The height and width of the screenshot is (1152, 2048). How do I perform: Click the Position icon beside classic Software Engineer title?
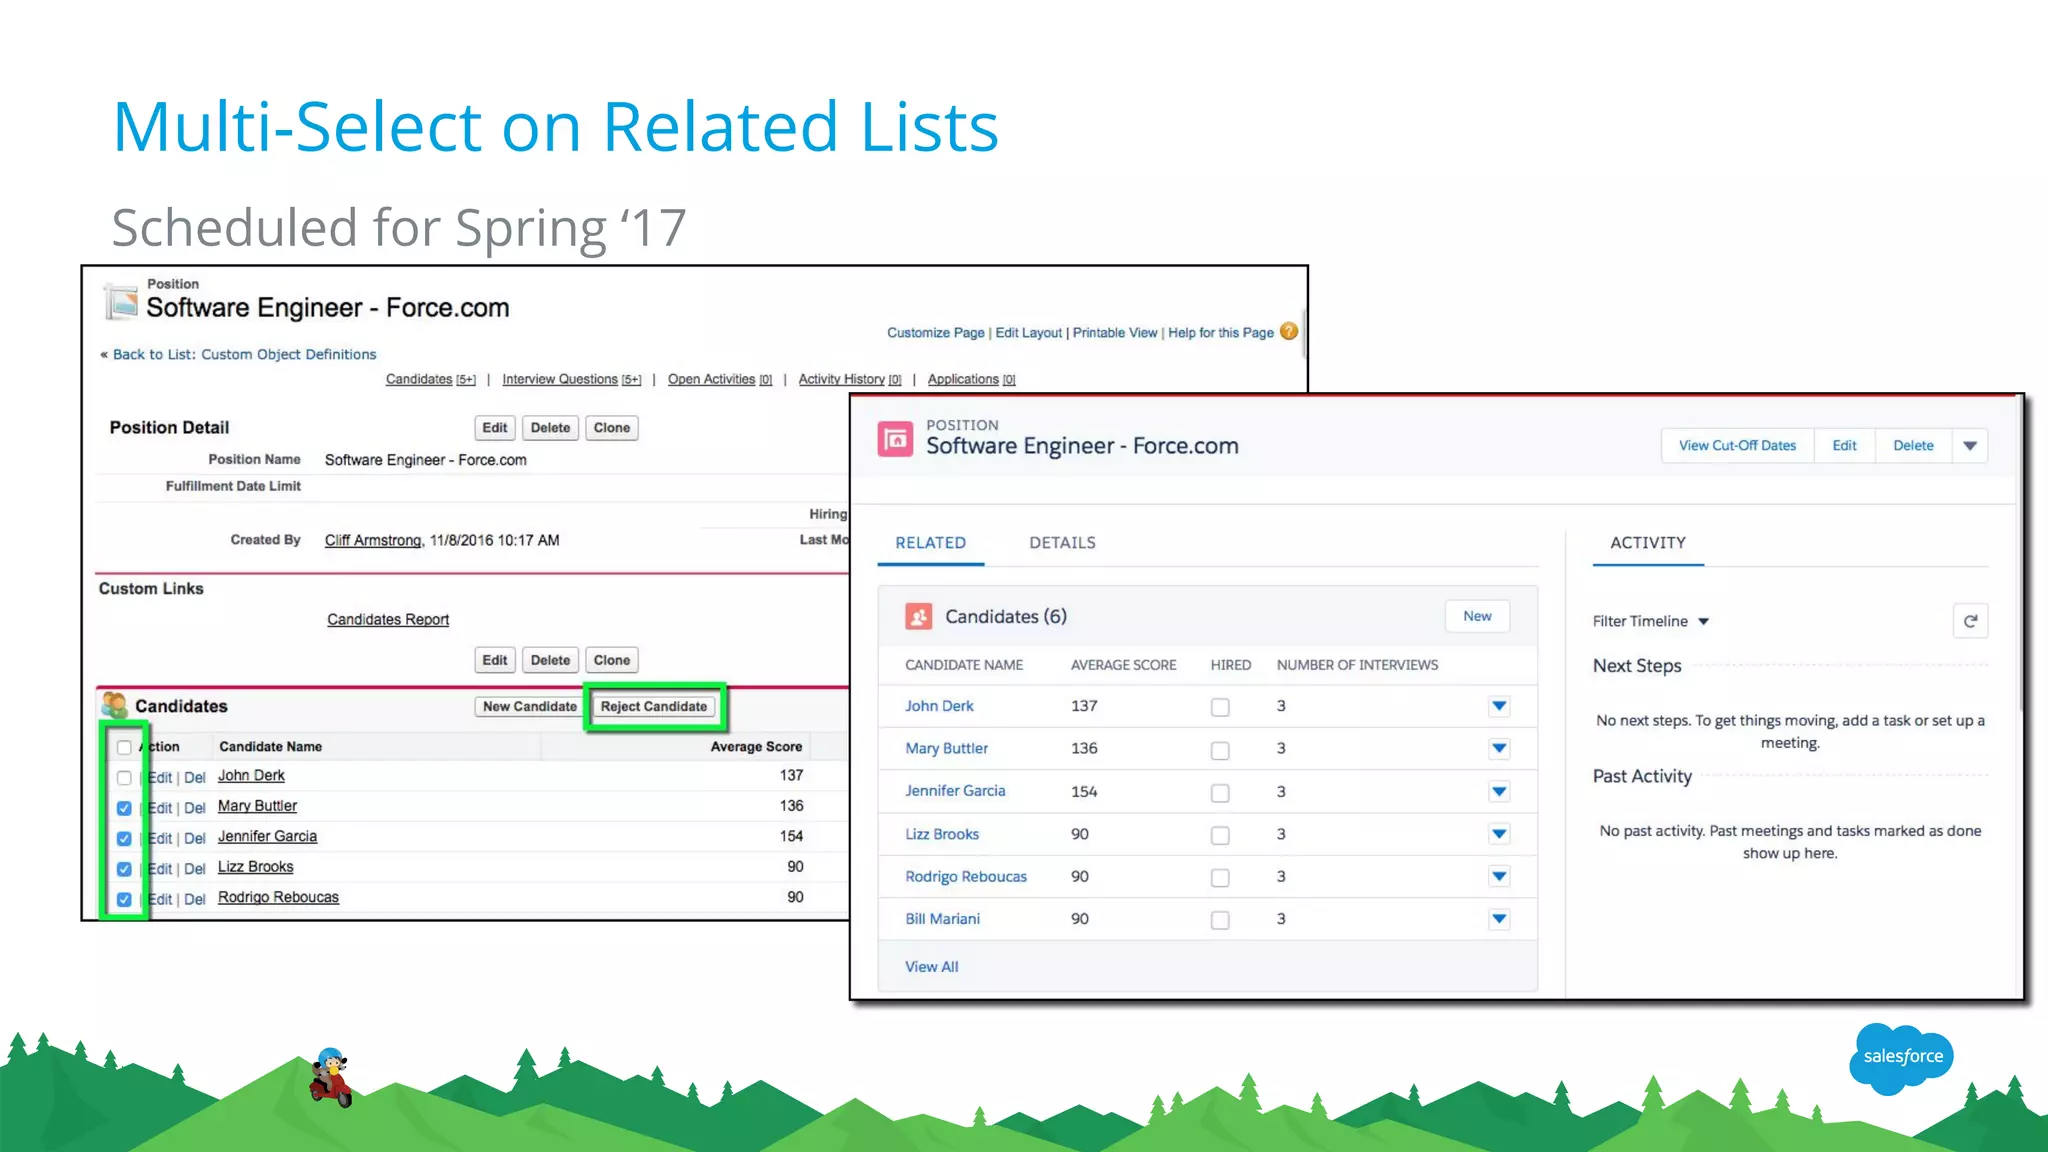click(122, 301)
